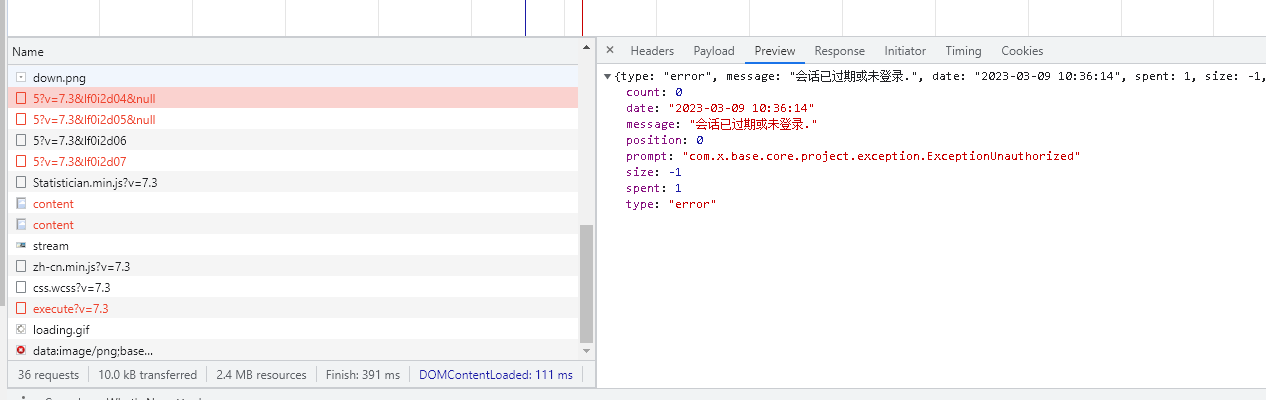This screenshot has width=1266, height=400.
Task: Click the expanded message property line
Action: click(x=722, y=124)
